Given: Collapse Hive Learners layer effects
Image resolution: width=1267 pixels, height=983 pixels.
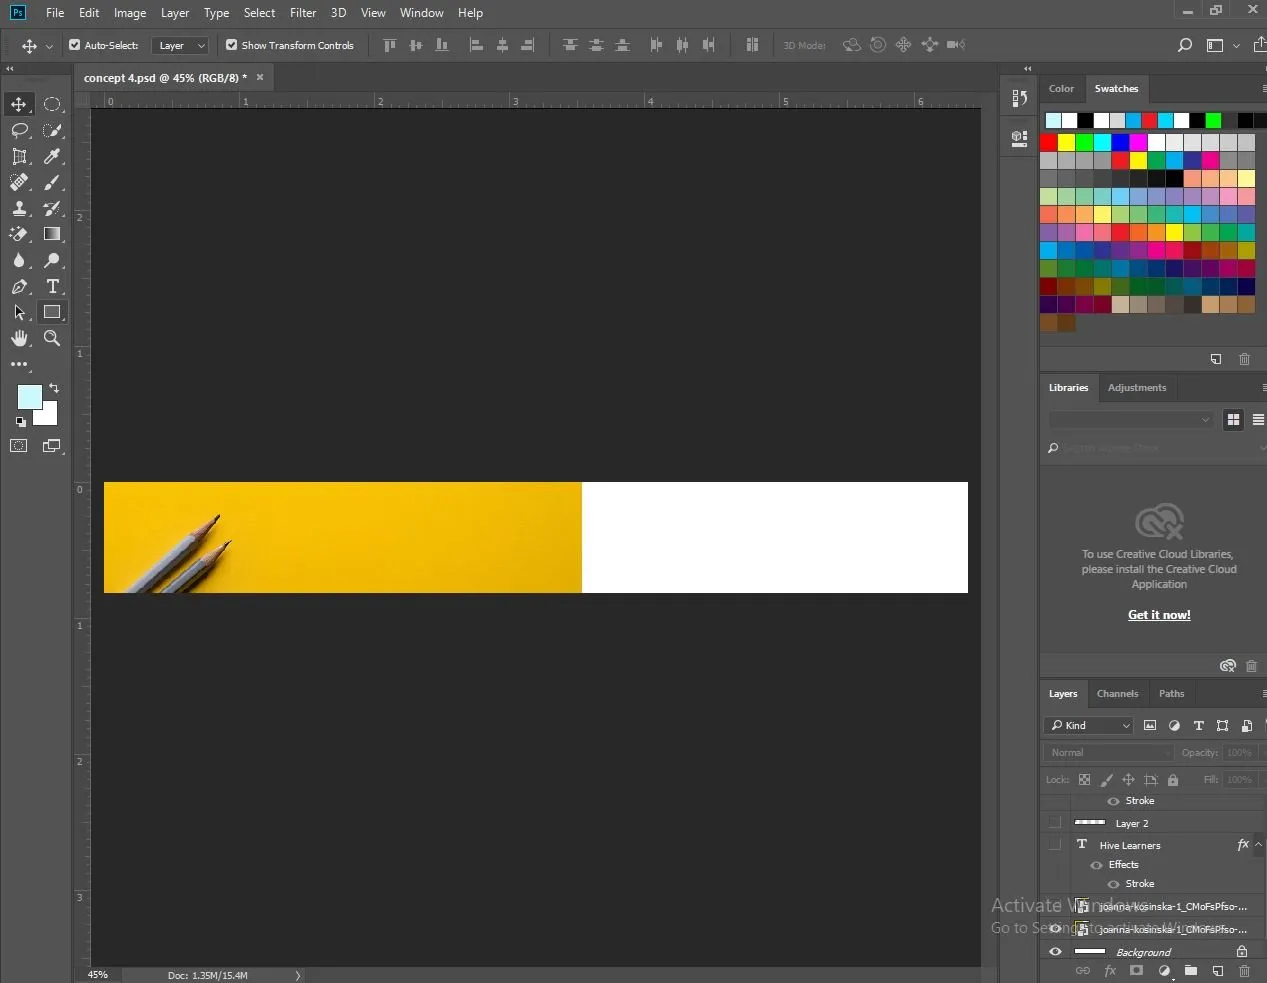Looking at the screenshot, I should (1258, 845).
